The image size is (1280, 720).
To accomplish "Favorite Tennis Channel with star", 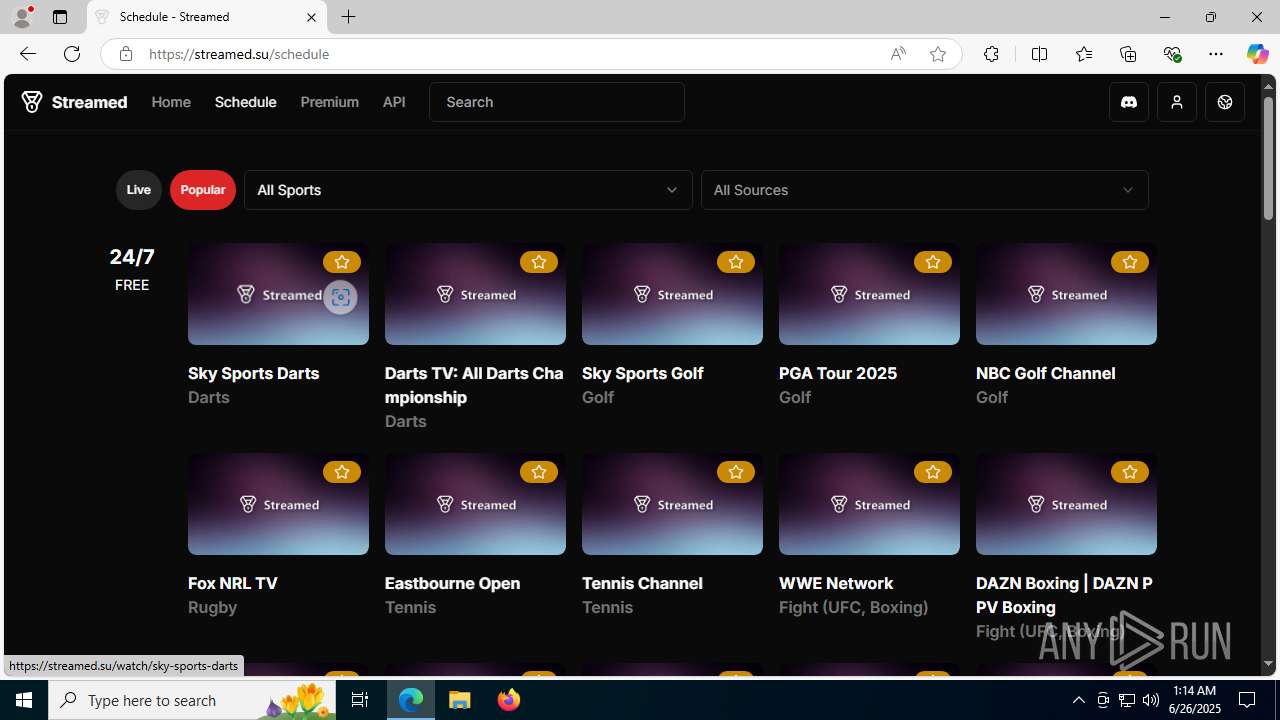I will (736, 472).
